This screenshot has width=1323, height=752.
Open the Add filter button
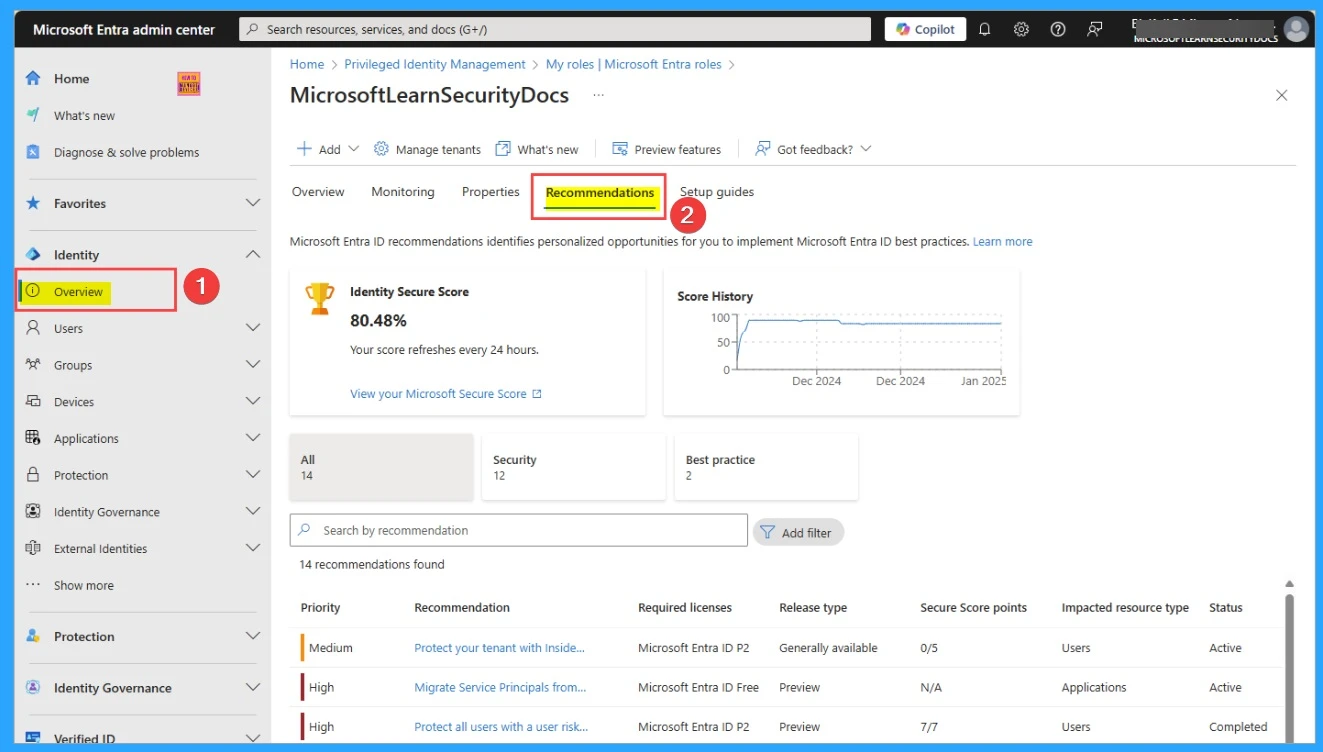pos(798,531)
